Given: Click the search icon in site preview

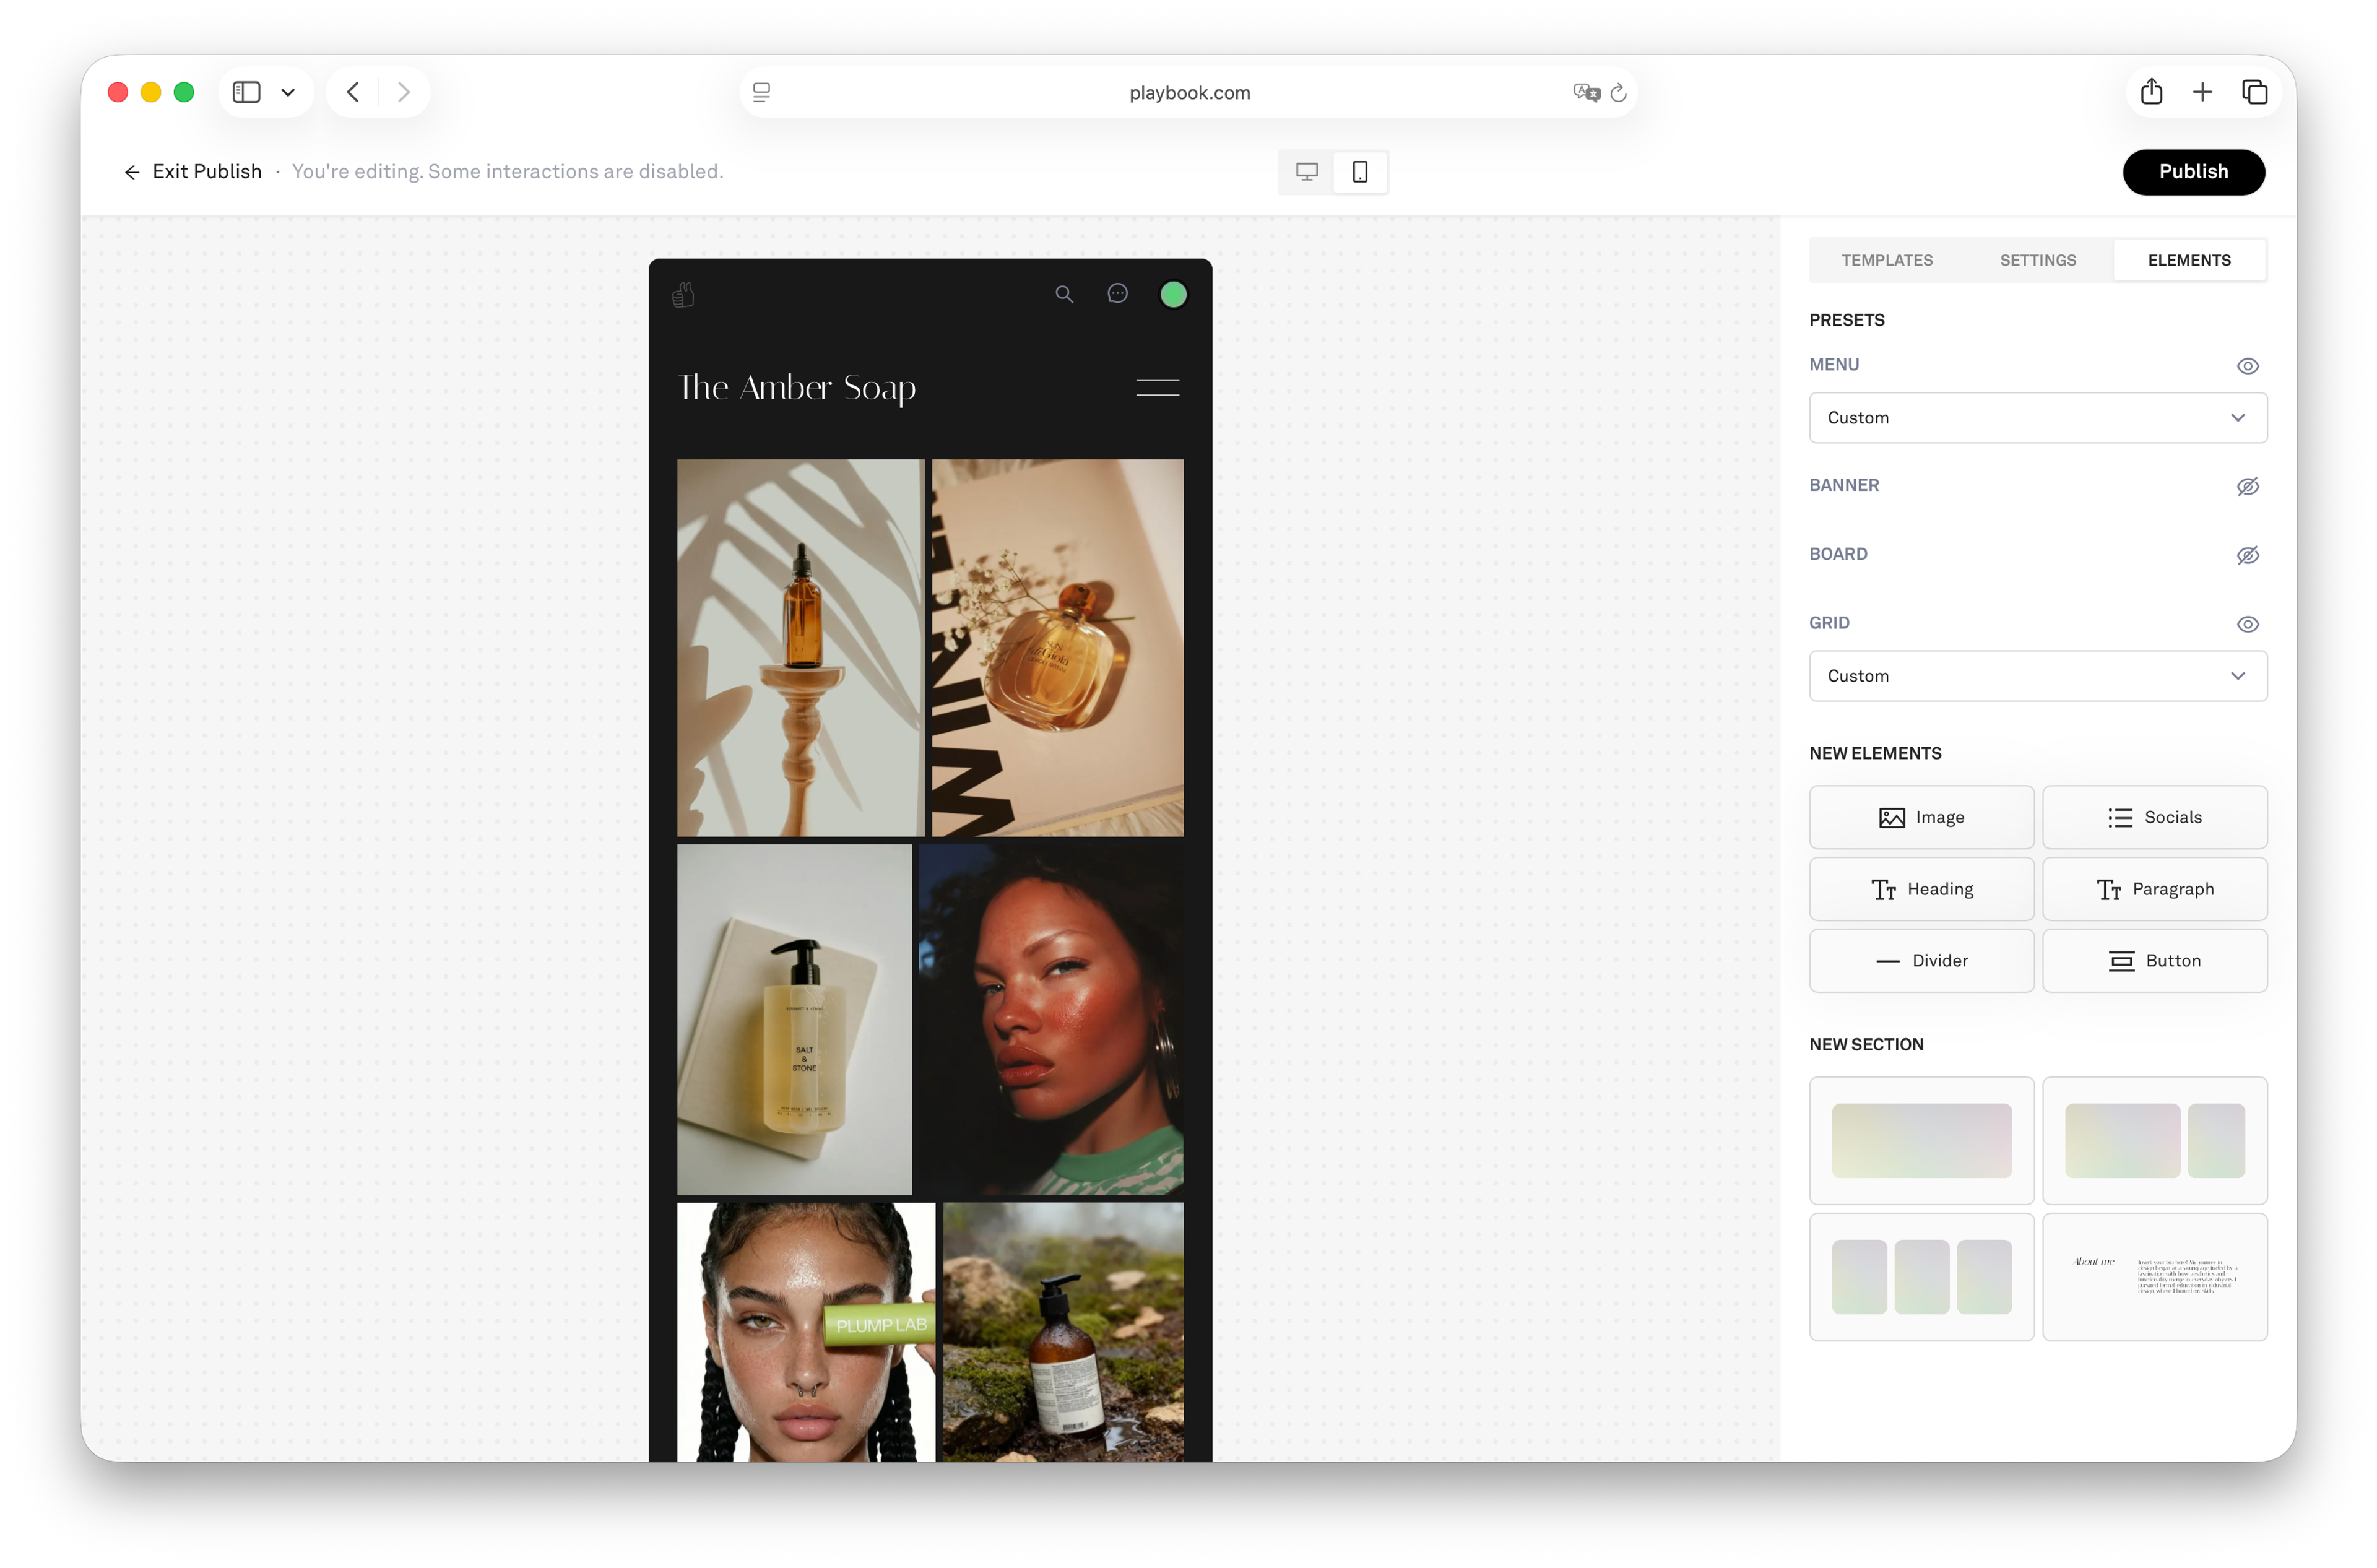Looking at the screenshot, I should pyautogui.click(x=1064, y=294).
